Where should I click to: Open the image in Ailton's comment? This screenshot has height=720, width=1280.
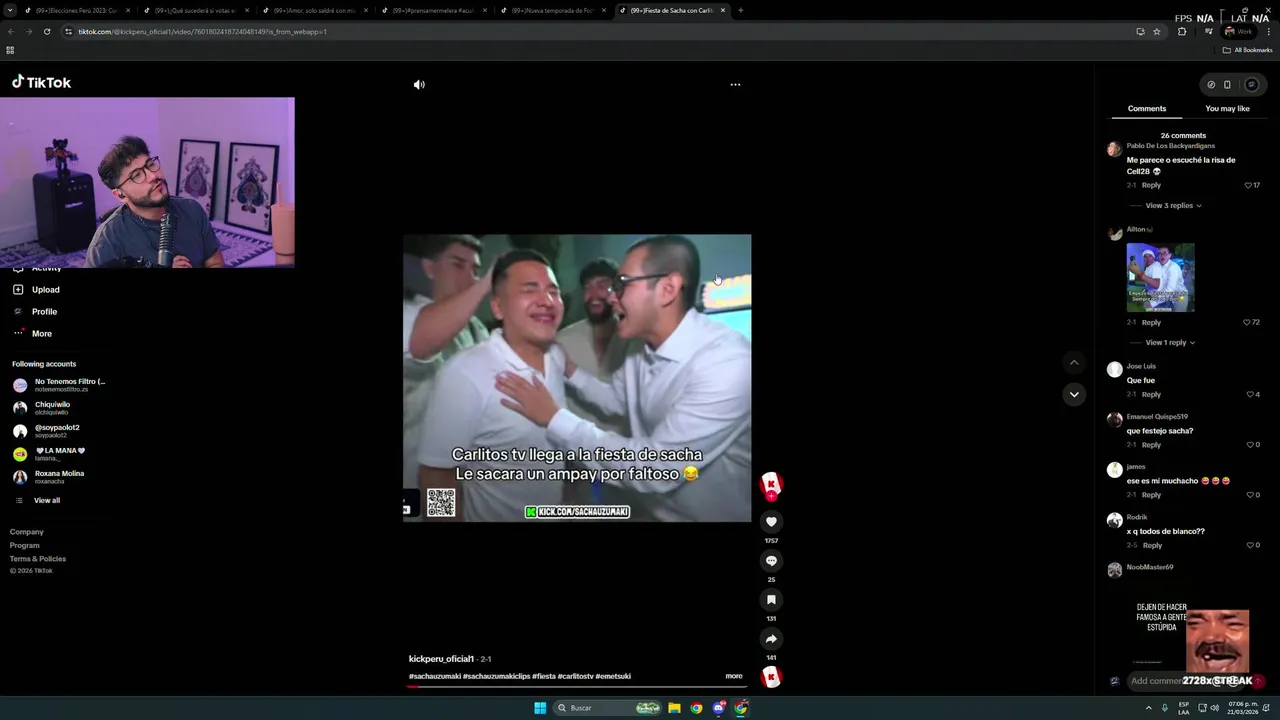tap(1160, 277)
